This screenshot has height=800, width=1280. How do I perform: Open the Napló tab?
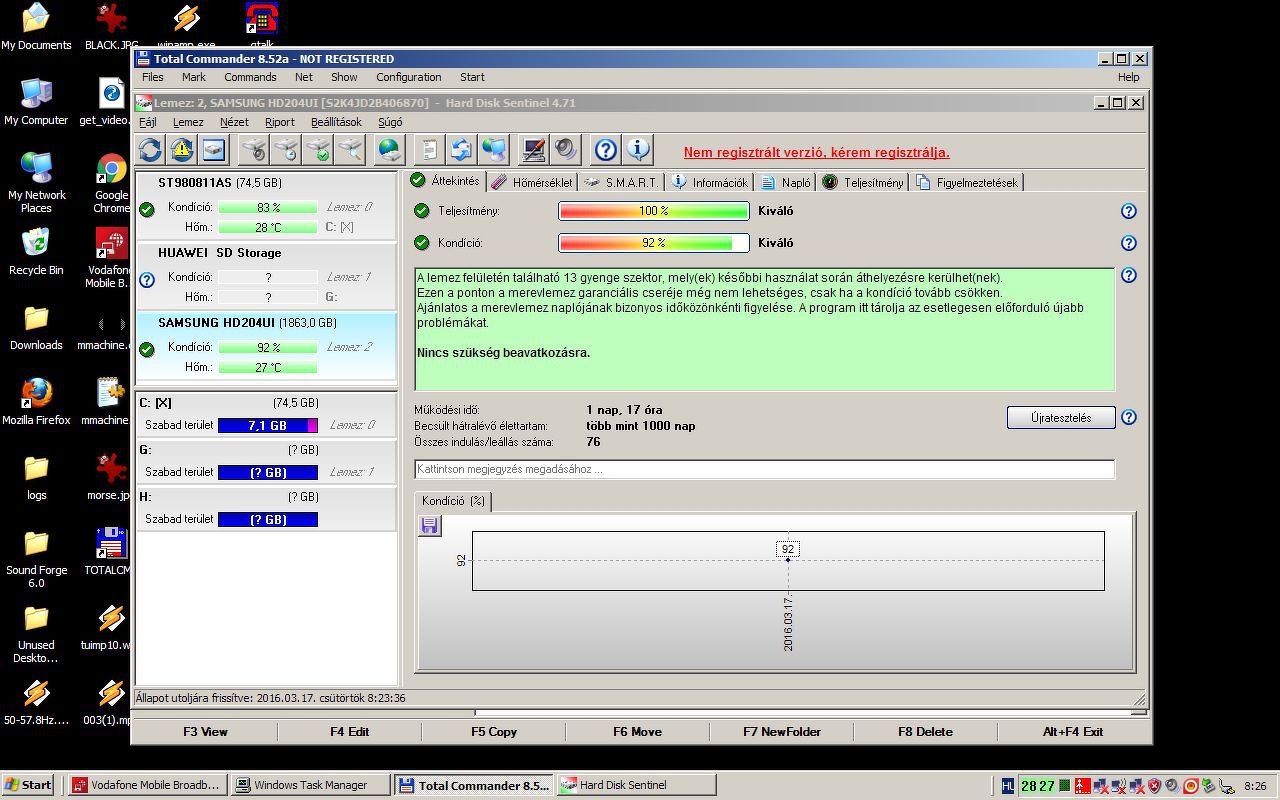[786, 182]
